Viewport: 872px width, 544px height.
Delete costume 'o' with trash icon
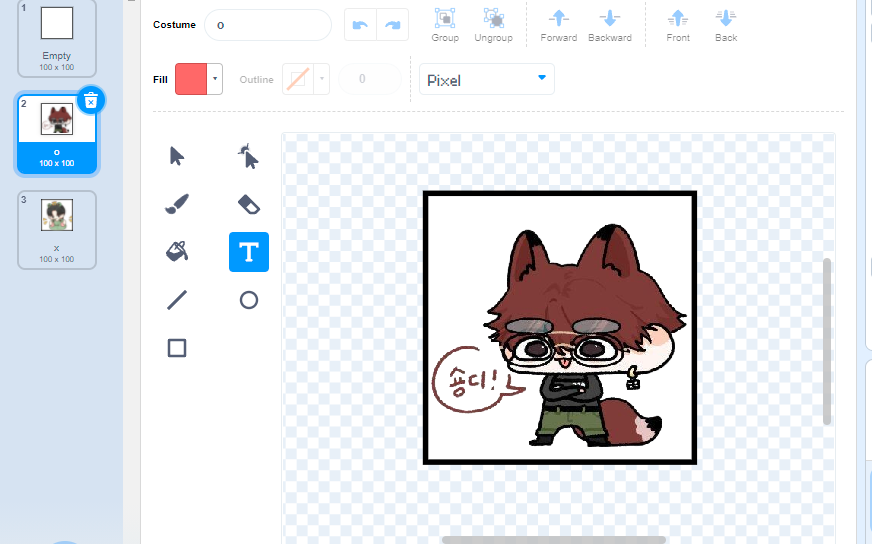click(91, 101)
